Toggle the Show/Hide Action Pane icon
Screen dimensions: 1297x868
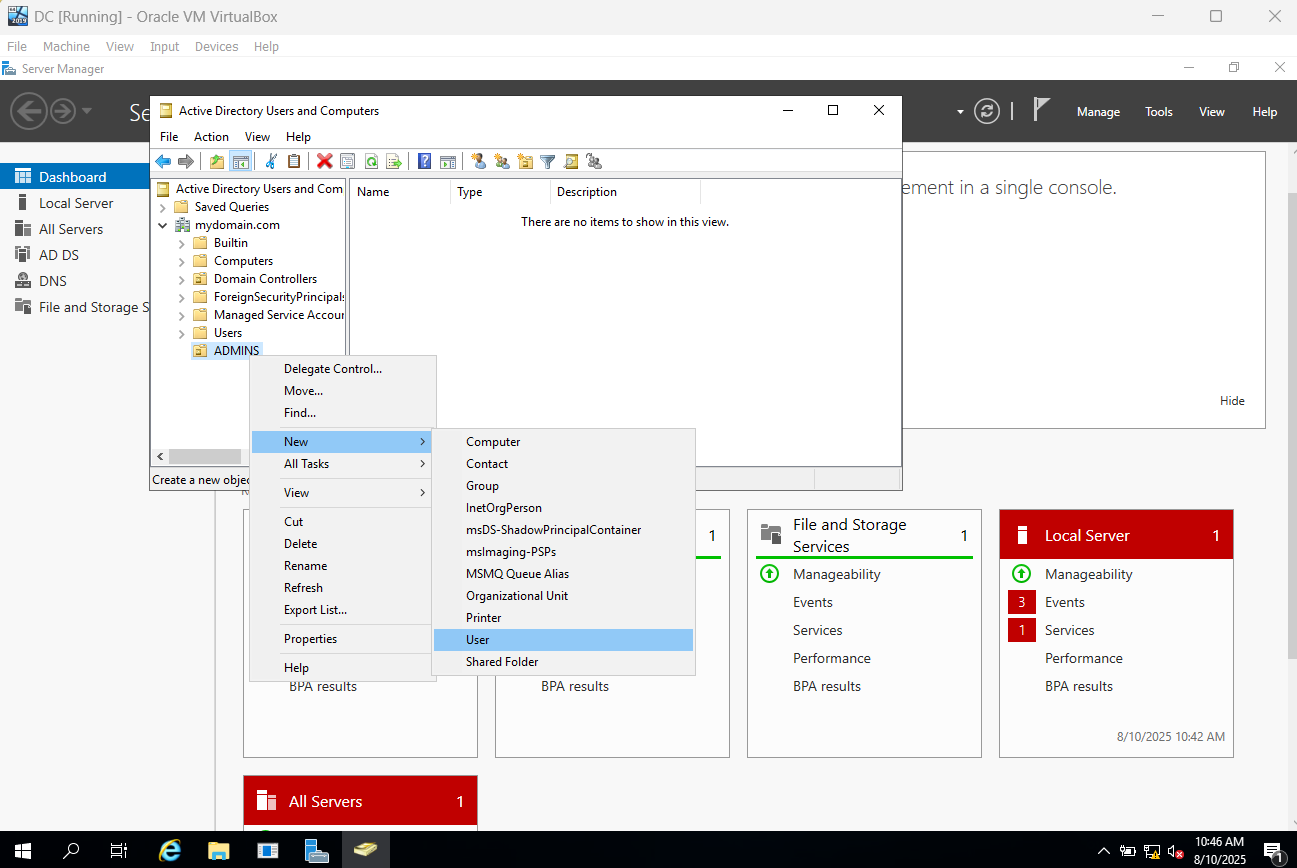448,161
